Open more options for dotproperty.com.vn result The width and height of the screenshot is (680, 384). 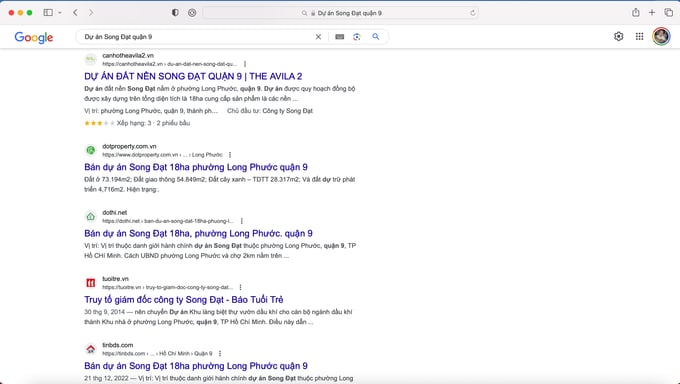click(x=230, y=155)
